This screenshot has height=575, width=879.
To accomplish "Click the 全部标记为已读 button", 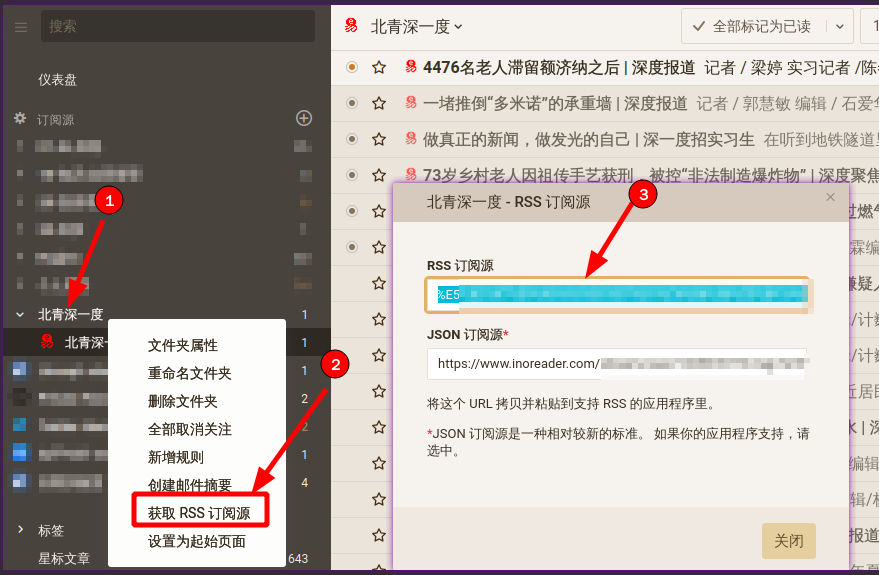I will tap(754, 26).
